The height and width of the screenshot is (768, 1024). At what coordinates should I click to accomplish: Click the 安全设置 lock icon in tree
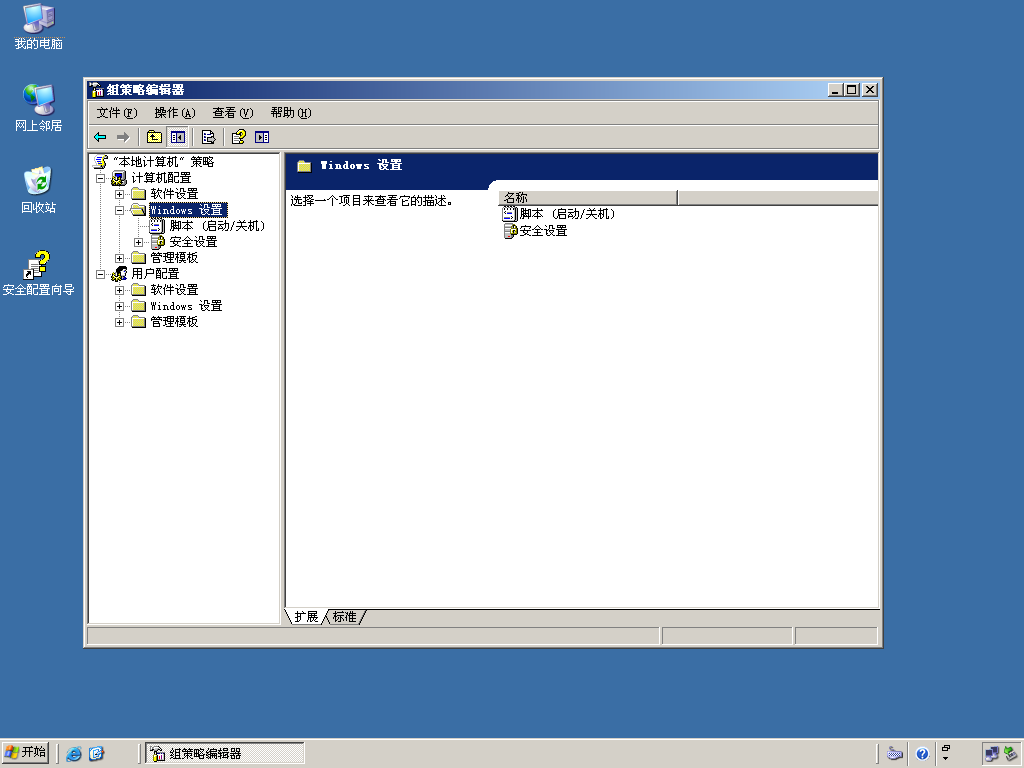click(x=157, y=242)
